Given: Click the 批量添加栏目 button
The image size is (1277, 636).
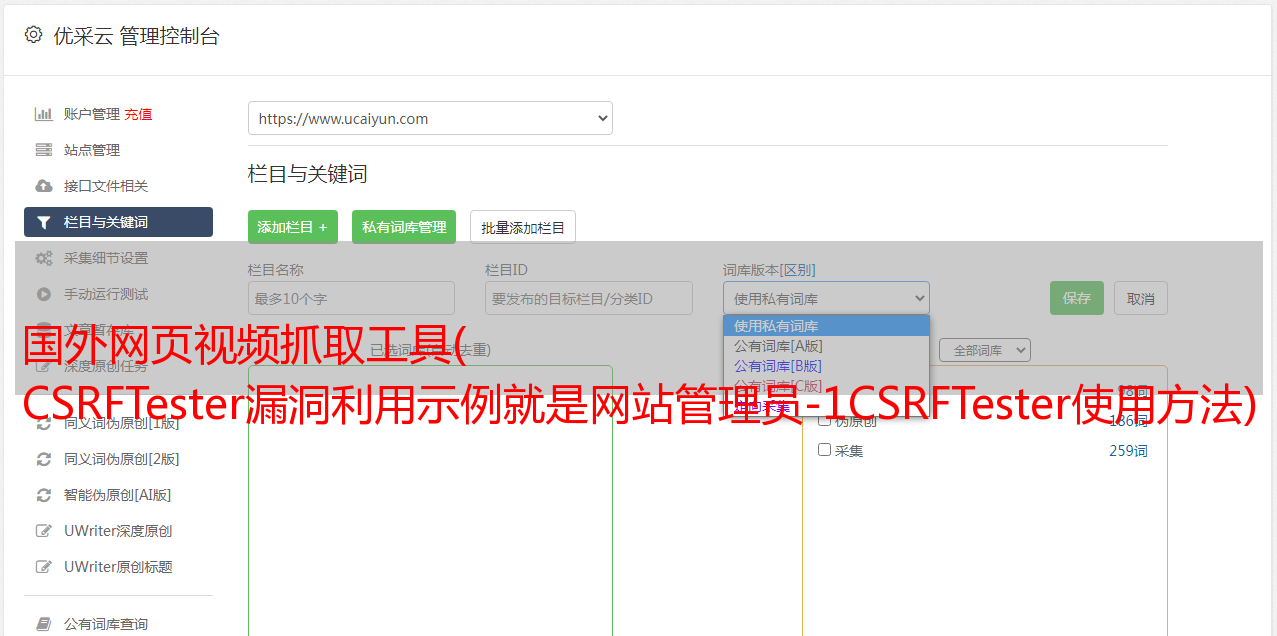Looking at the screenshot, I should (x=523, y=227).
